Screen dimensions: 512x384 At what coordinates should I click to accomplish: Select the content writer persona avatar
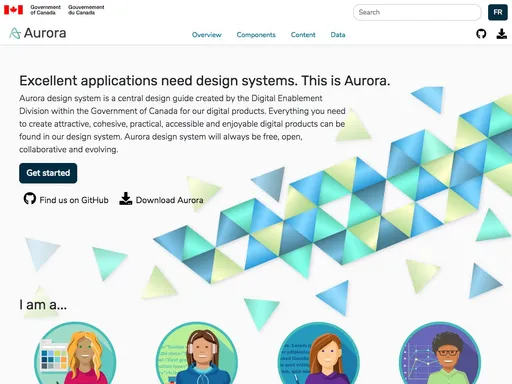[318, 353]
